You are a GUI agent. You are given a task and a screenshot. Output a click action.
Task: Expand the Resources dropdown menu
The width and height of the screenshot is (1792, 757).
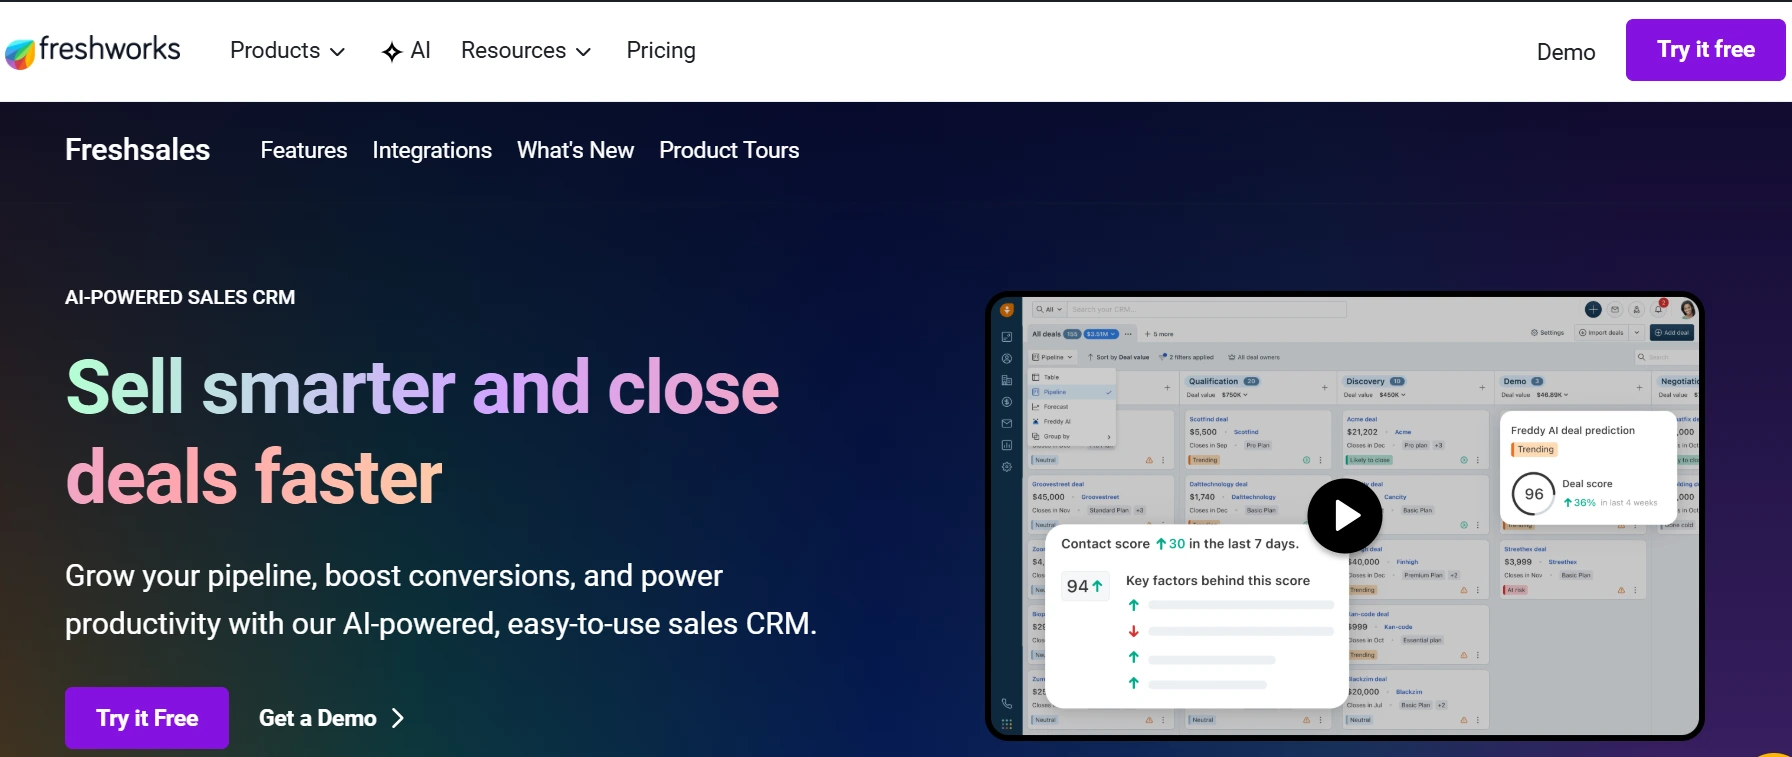[526, 50]
